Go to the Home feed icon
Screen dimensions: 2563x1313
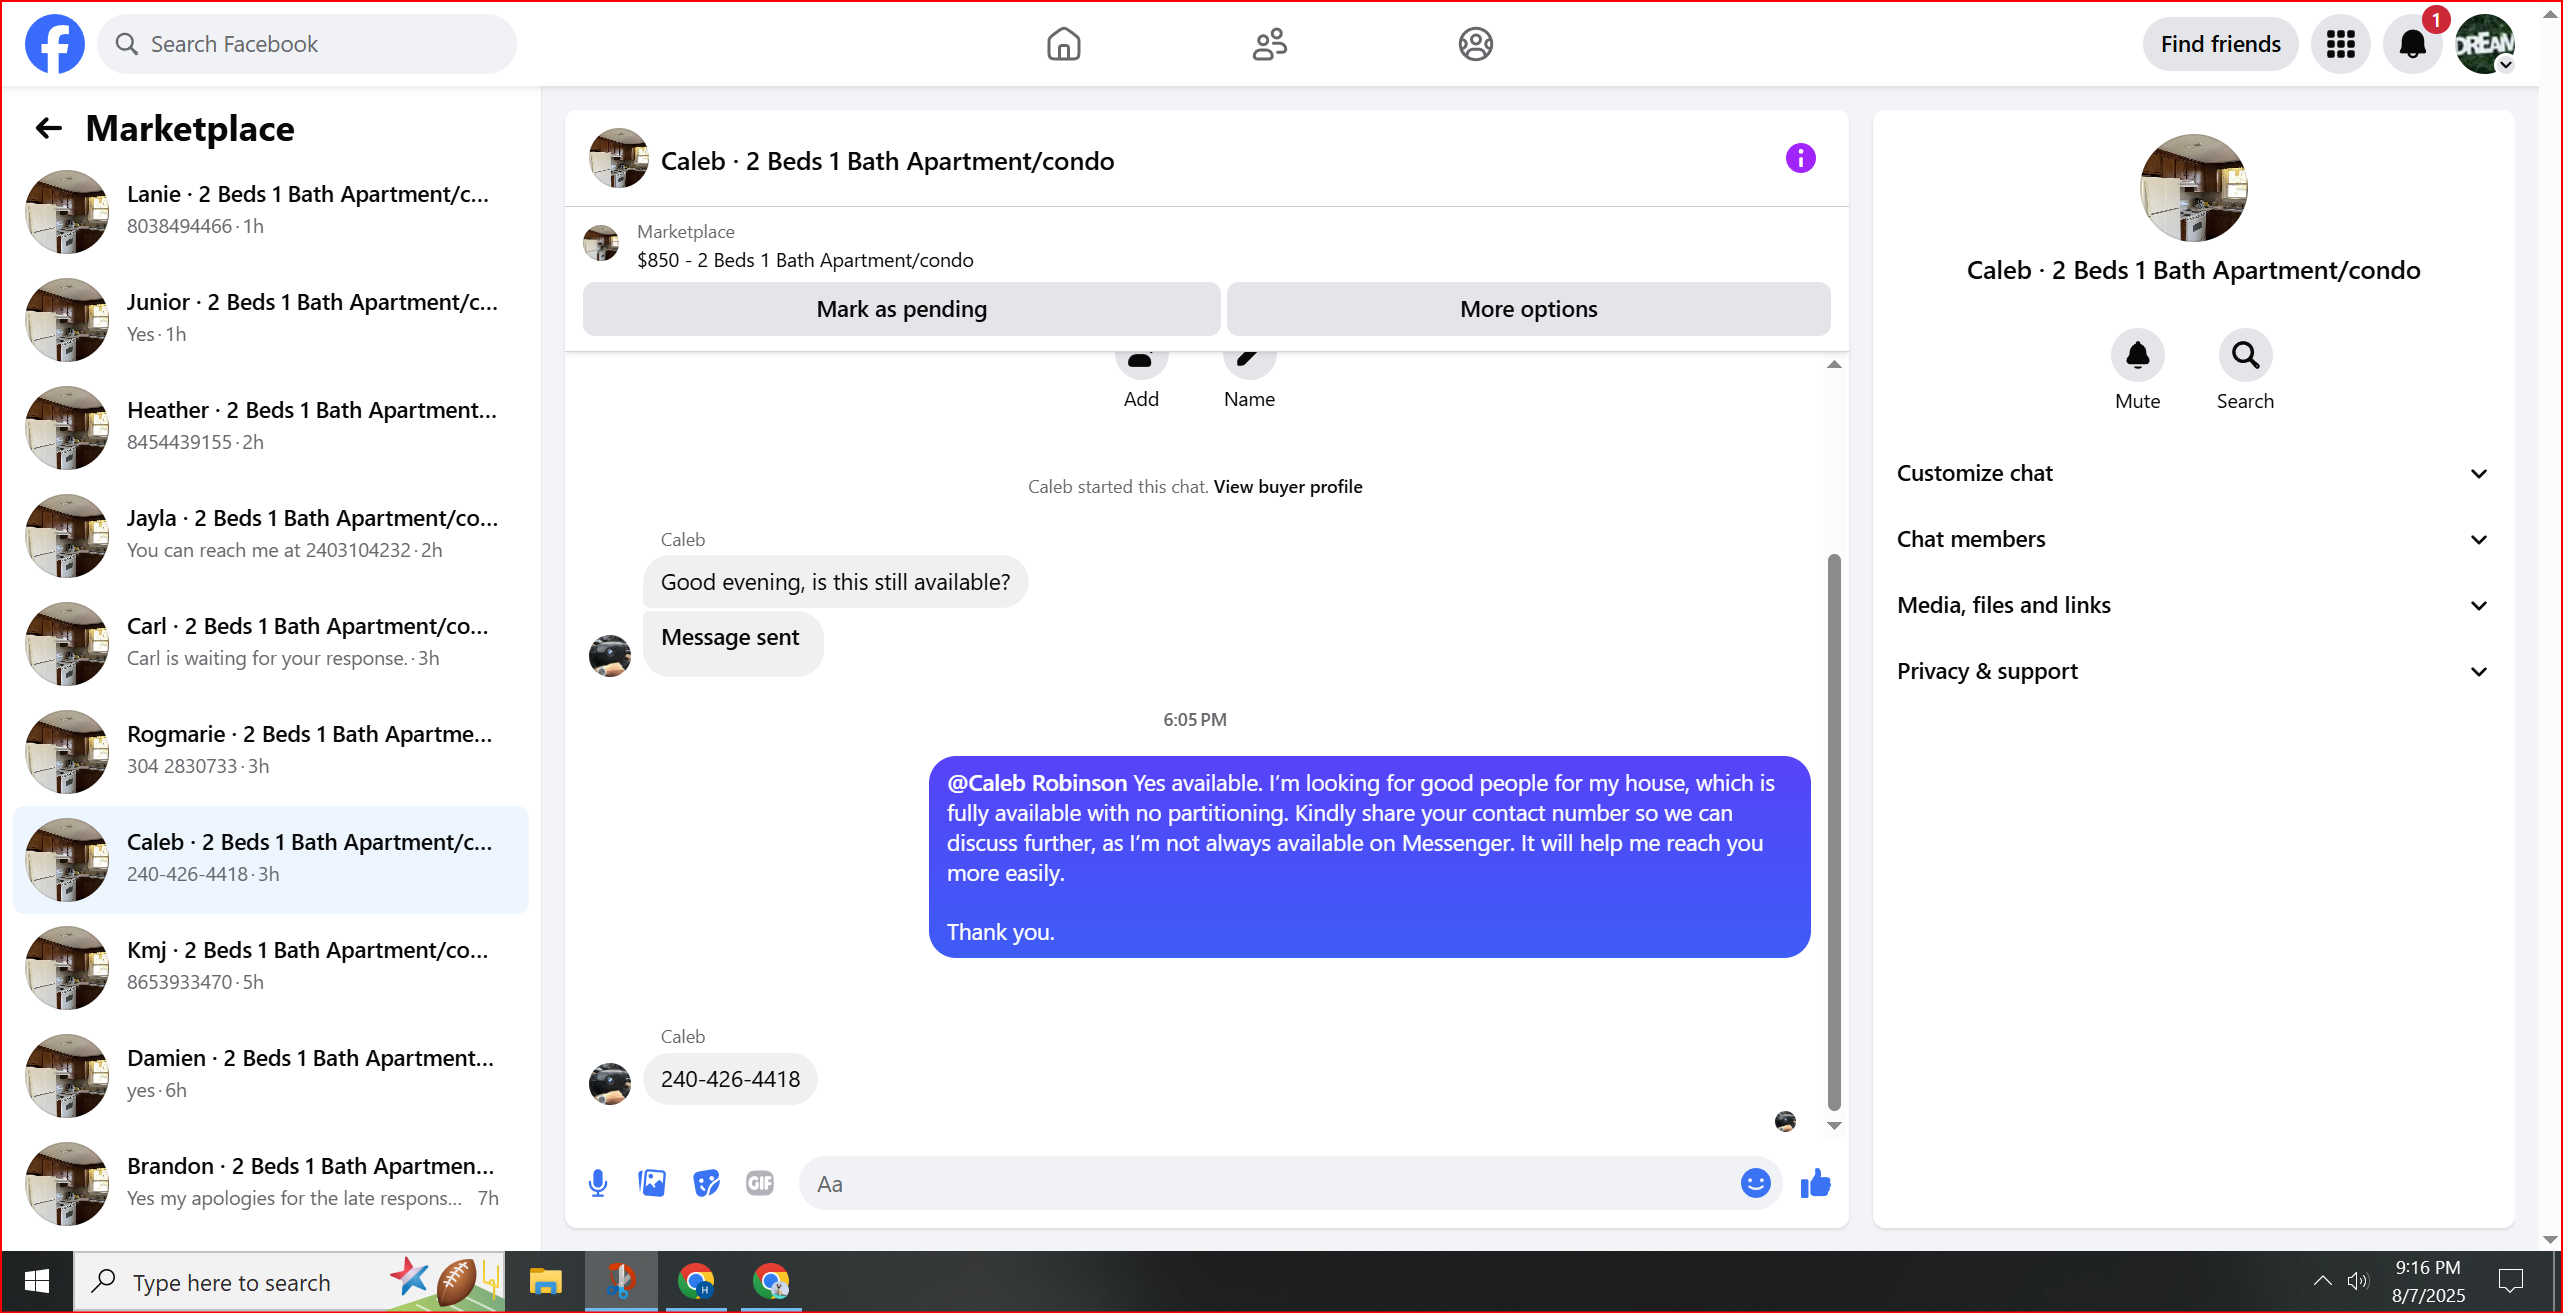1063,44
